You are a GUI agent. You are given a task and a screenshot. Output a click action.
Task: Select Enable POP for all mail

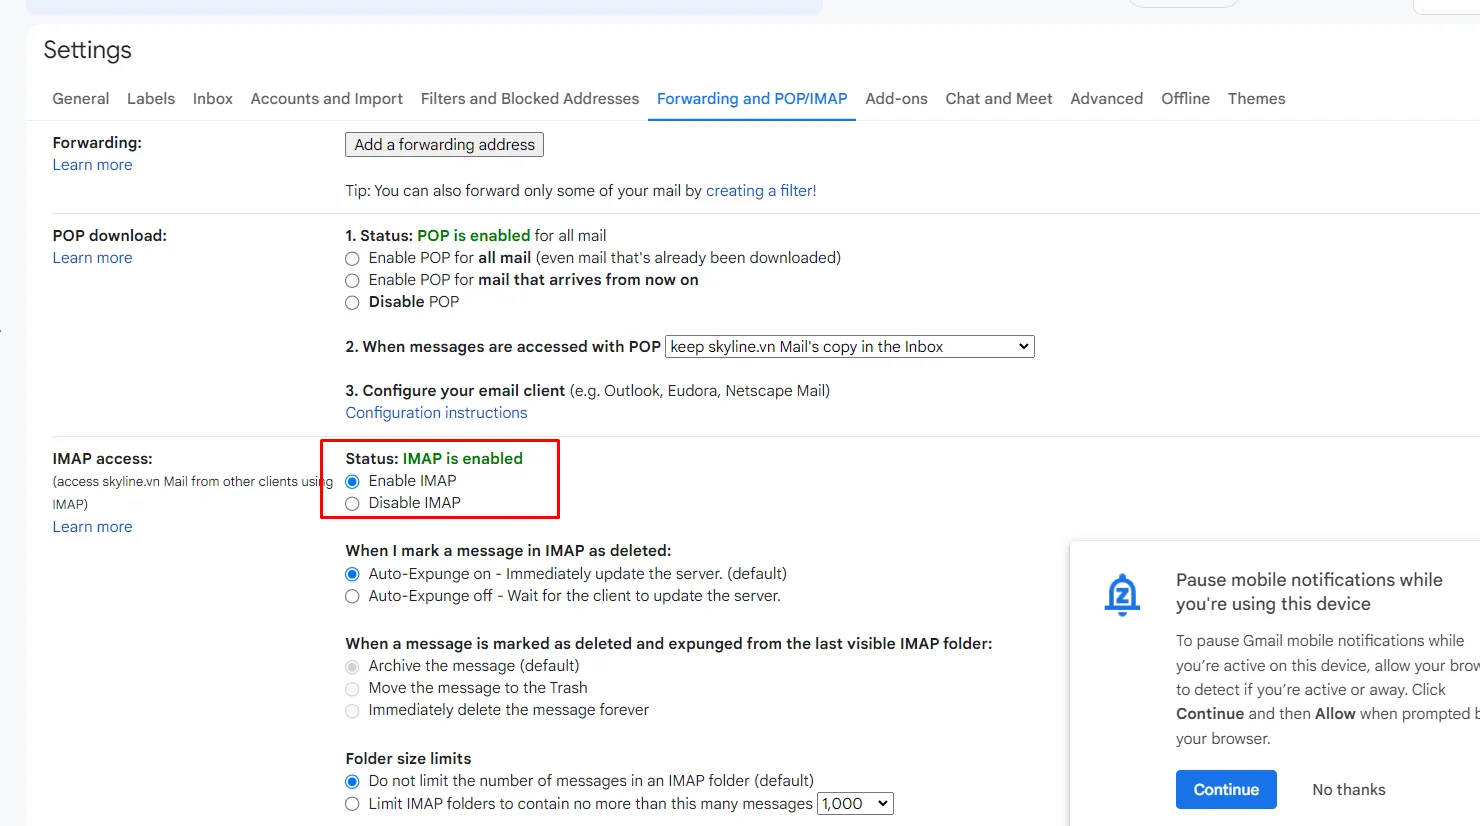click(352, 258)
